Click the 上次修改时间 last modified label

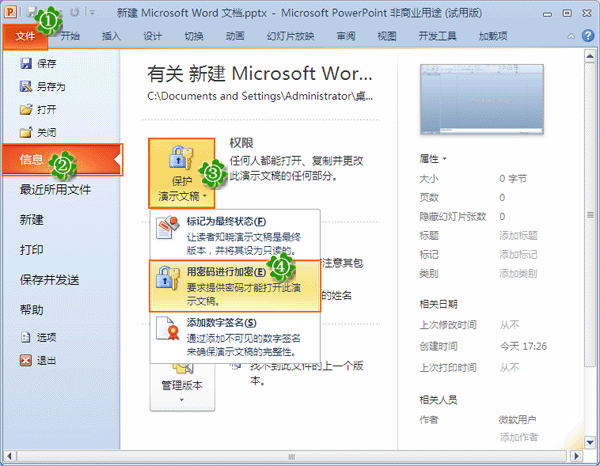tap(448, 325)
